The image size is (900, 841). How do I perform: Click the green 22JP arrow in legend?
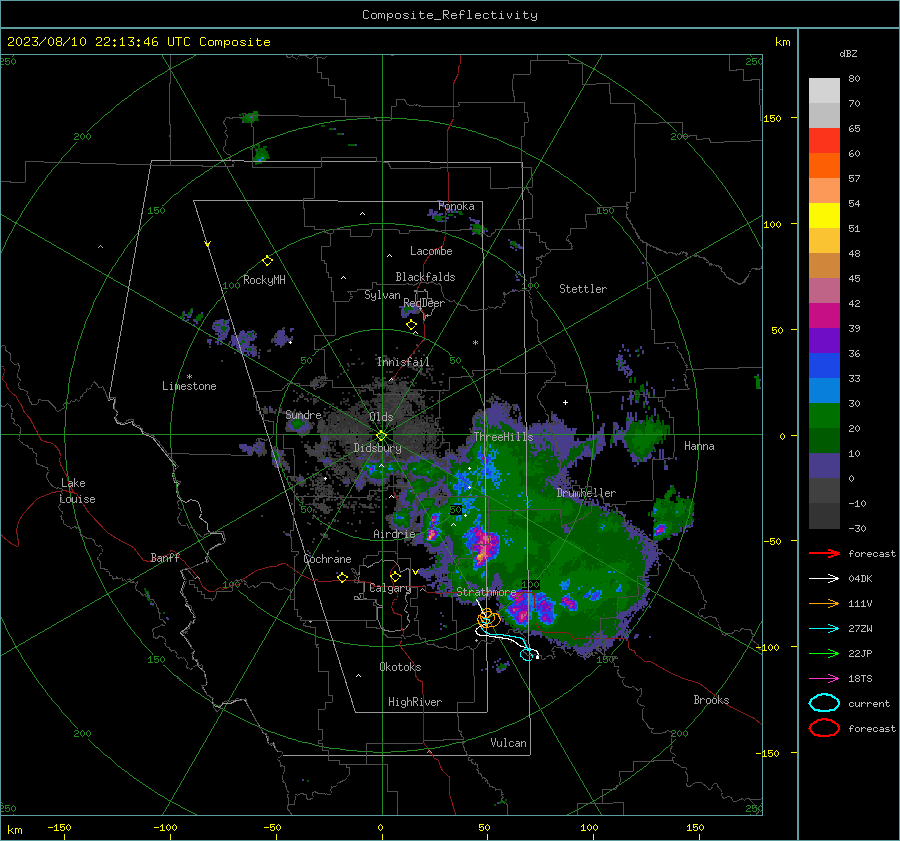point(824,653)
